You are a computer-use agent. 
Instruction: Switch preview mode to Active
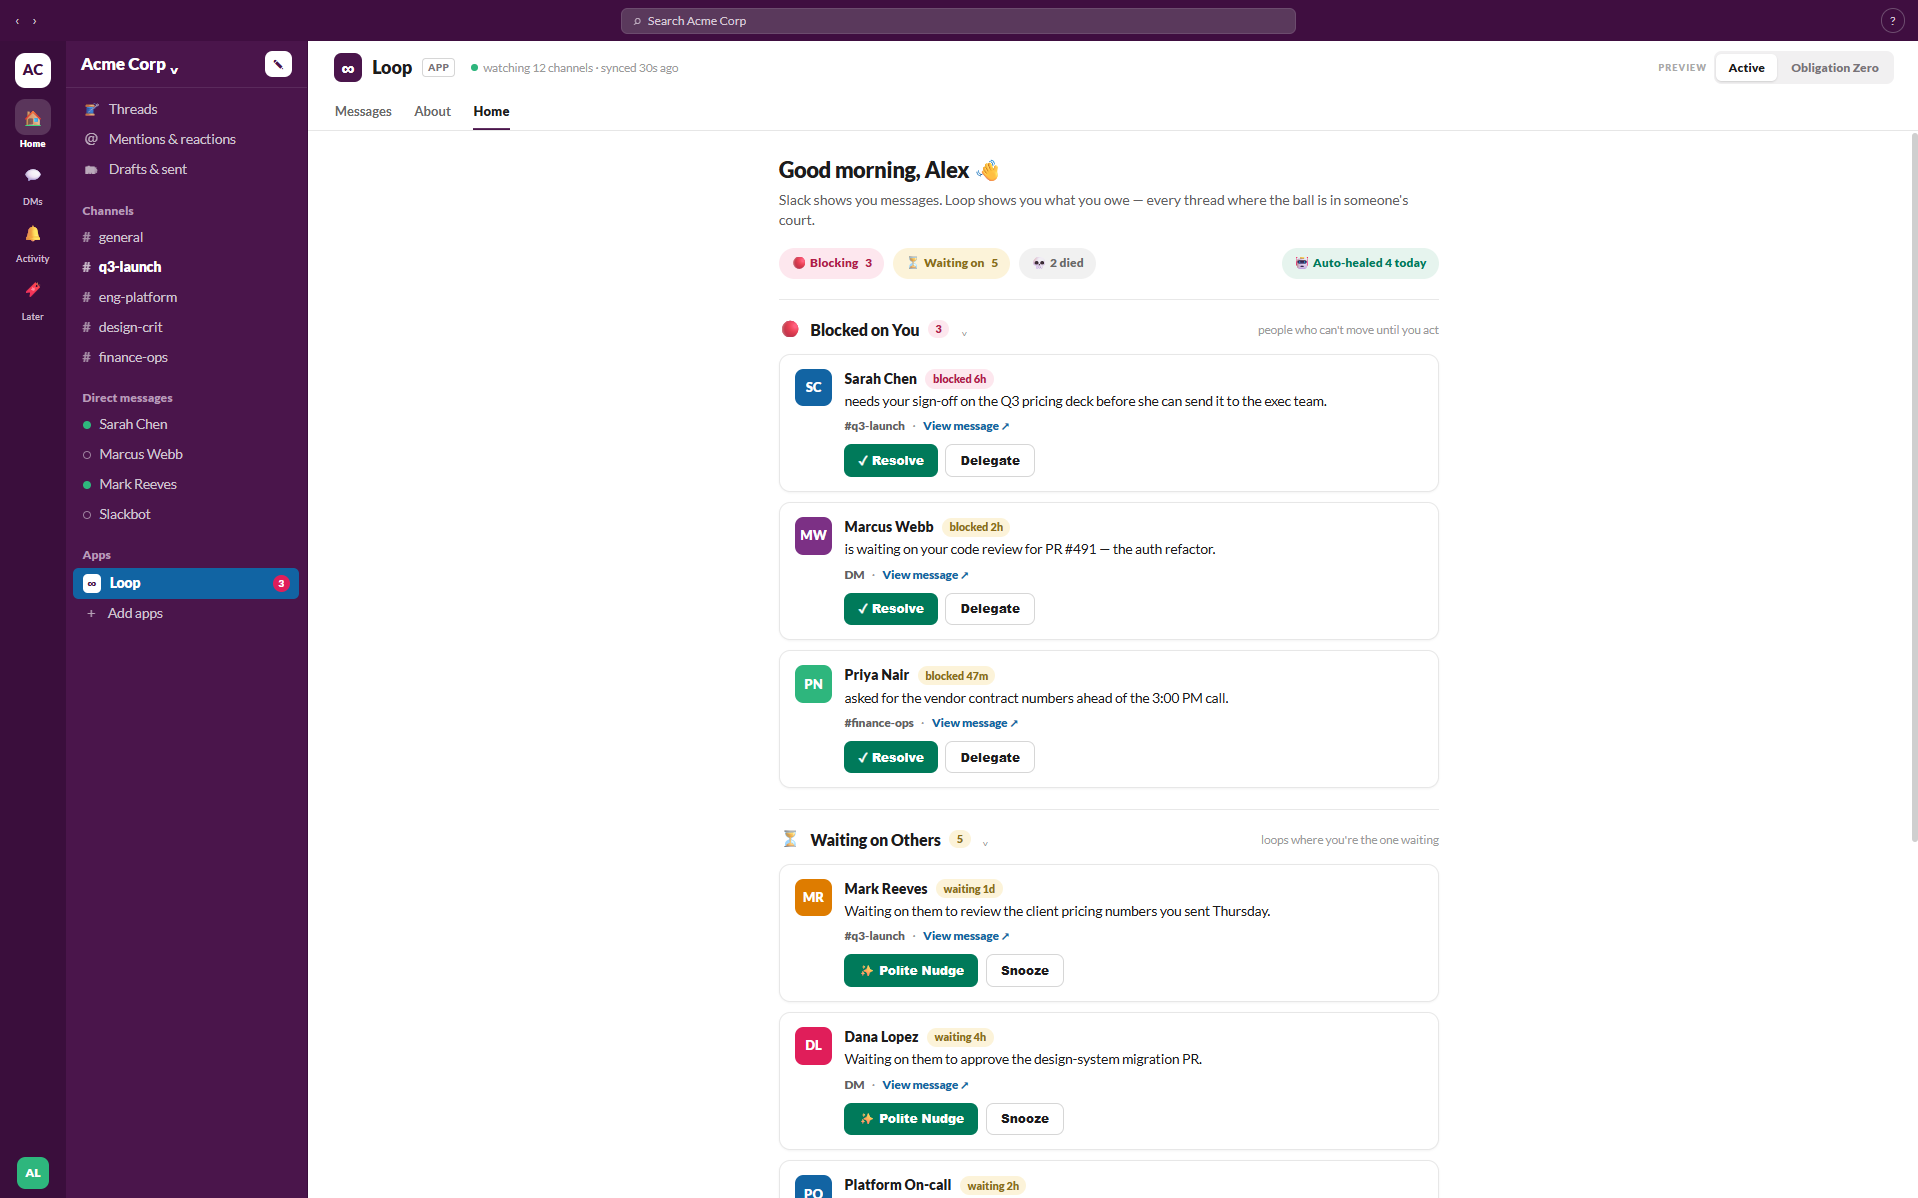[1746, 68]
